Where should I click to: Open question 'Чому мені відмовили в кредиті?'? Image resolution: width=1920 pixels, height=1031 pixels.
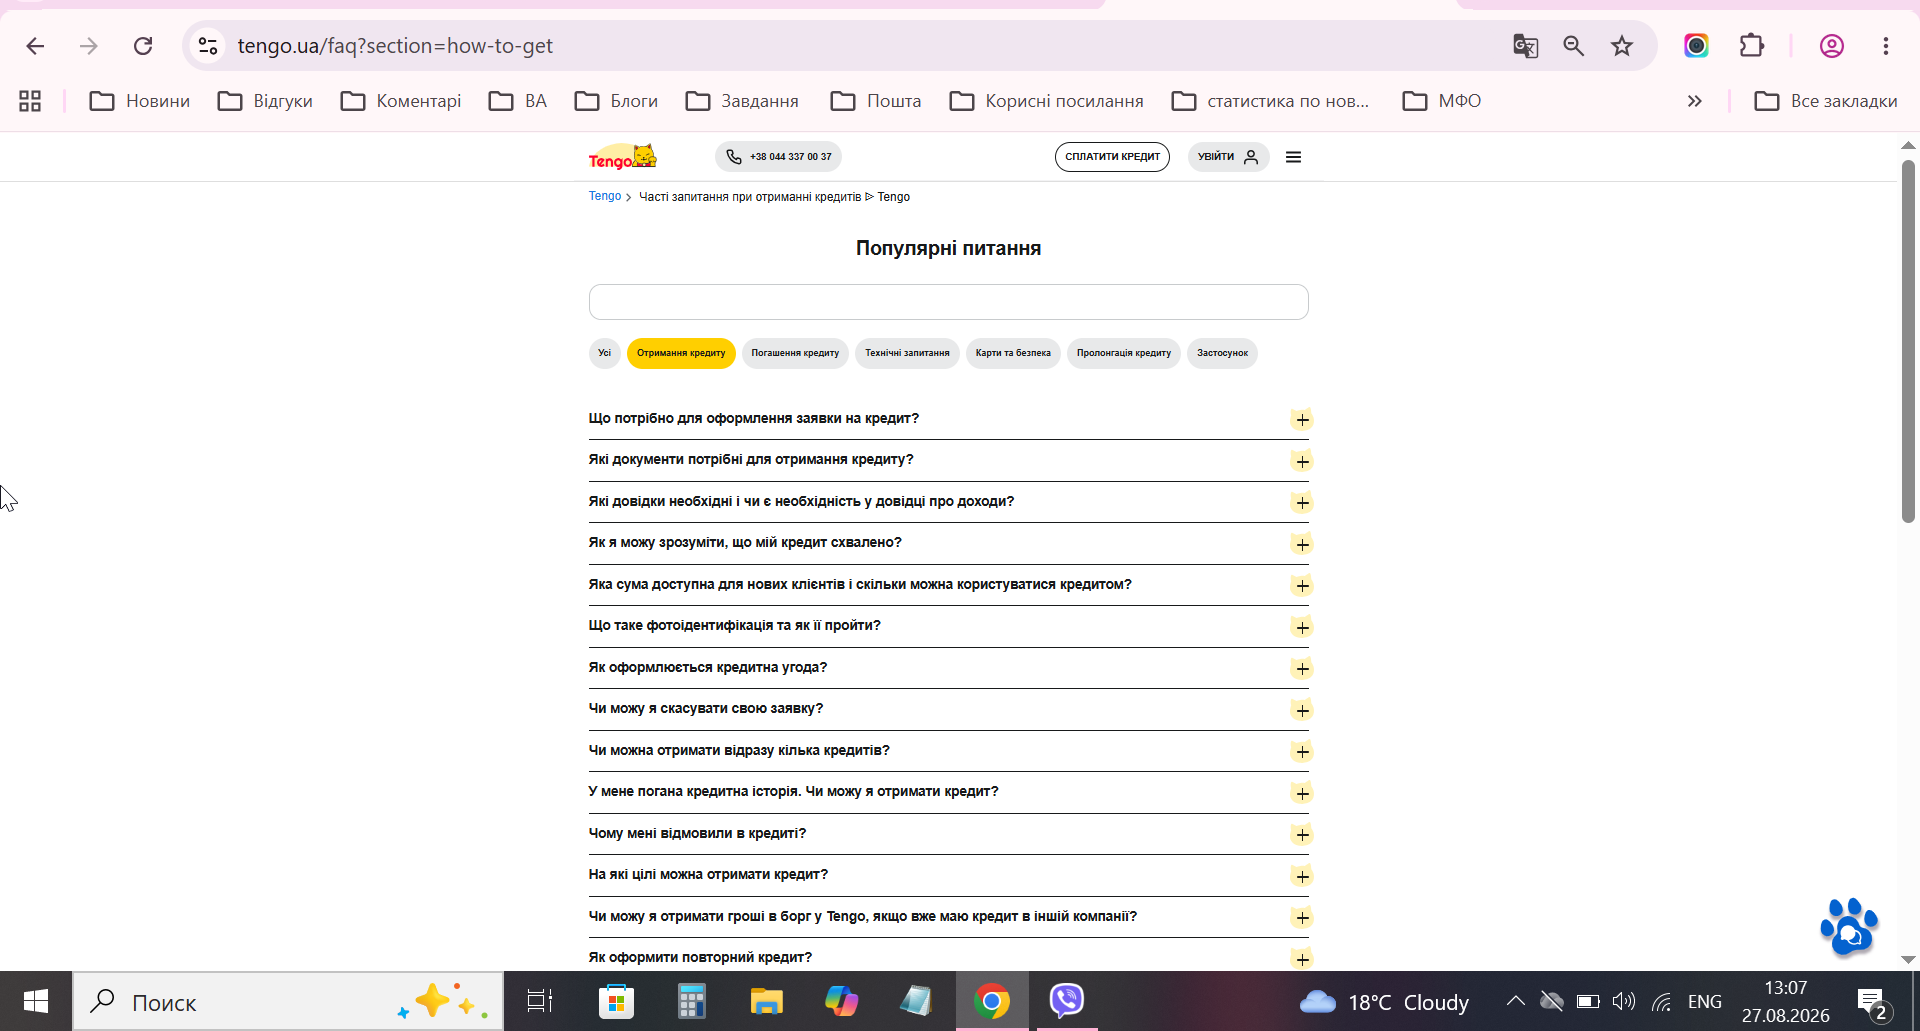[x=948, y=834]
